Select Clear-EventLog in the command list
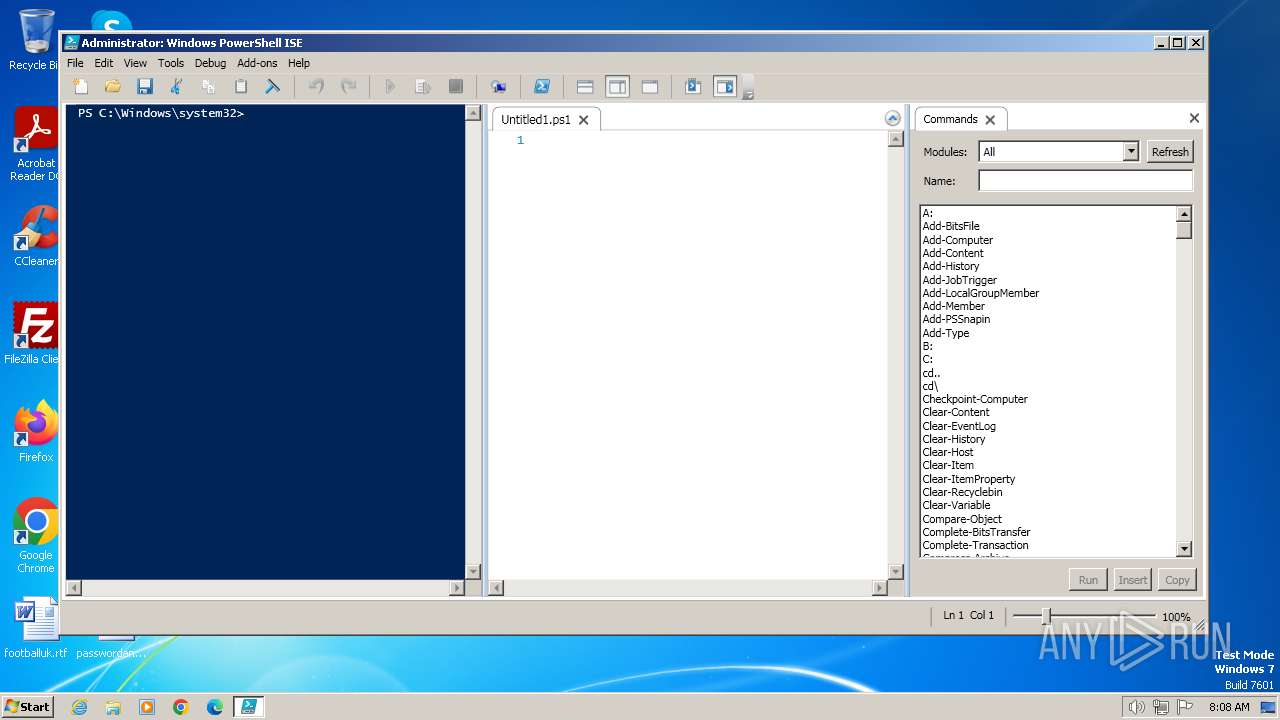The image size is (1280, 720). [959, 426]
